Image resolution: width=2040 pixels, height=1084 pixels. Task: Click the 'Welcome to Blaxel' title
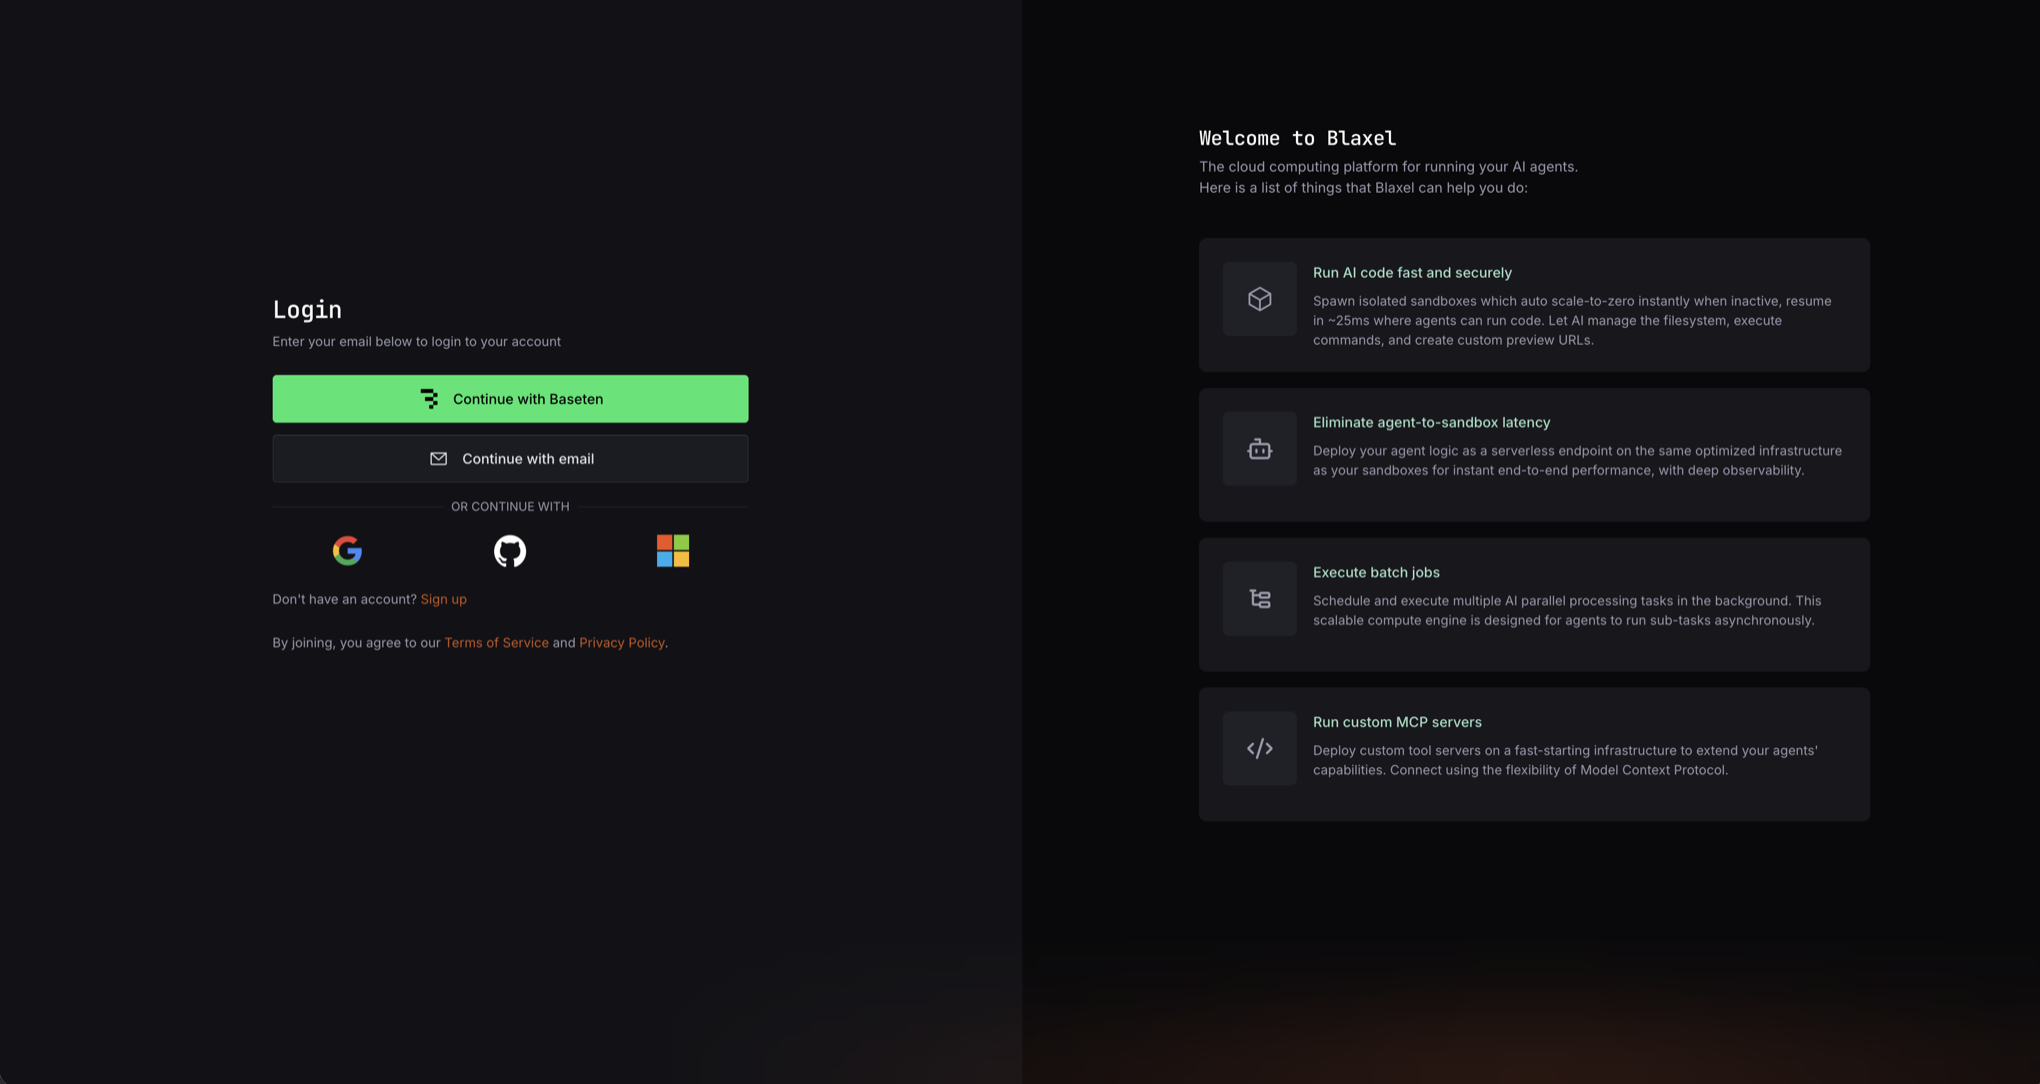point(1297,138)
